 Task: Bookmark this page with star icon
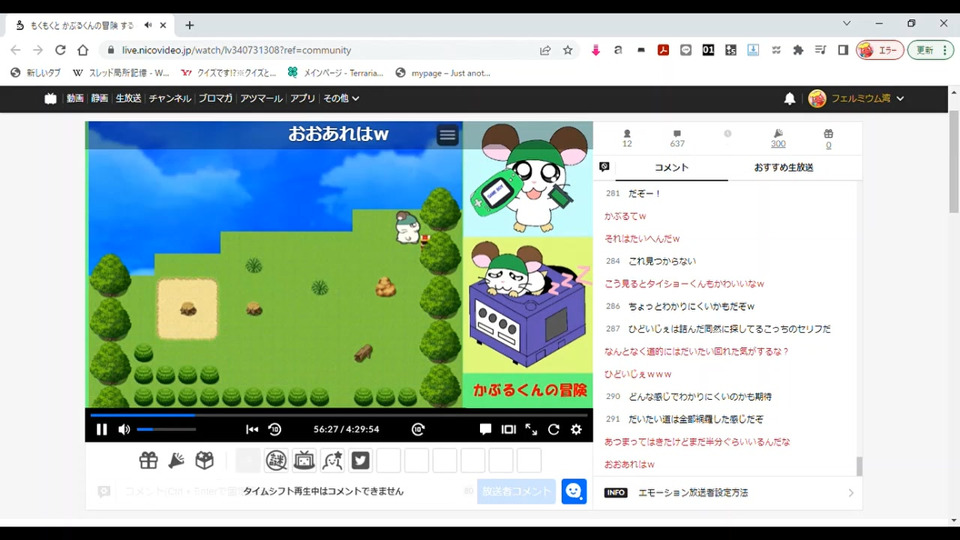pyautogui.click(x=568, y=50)
